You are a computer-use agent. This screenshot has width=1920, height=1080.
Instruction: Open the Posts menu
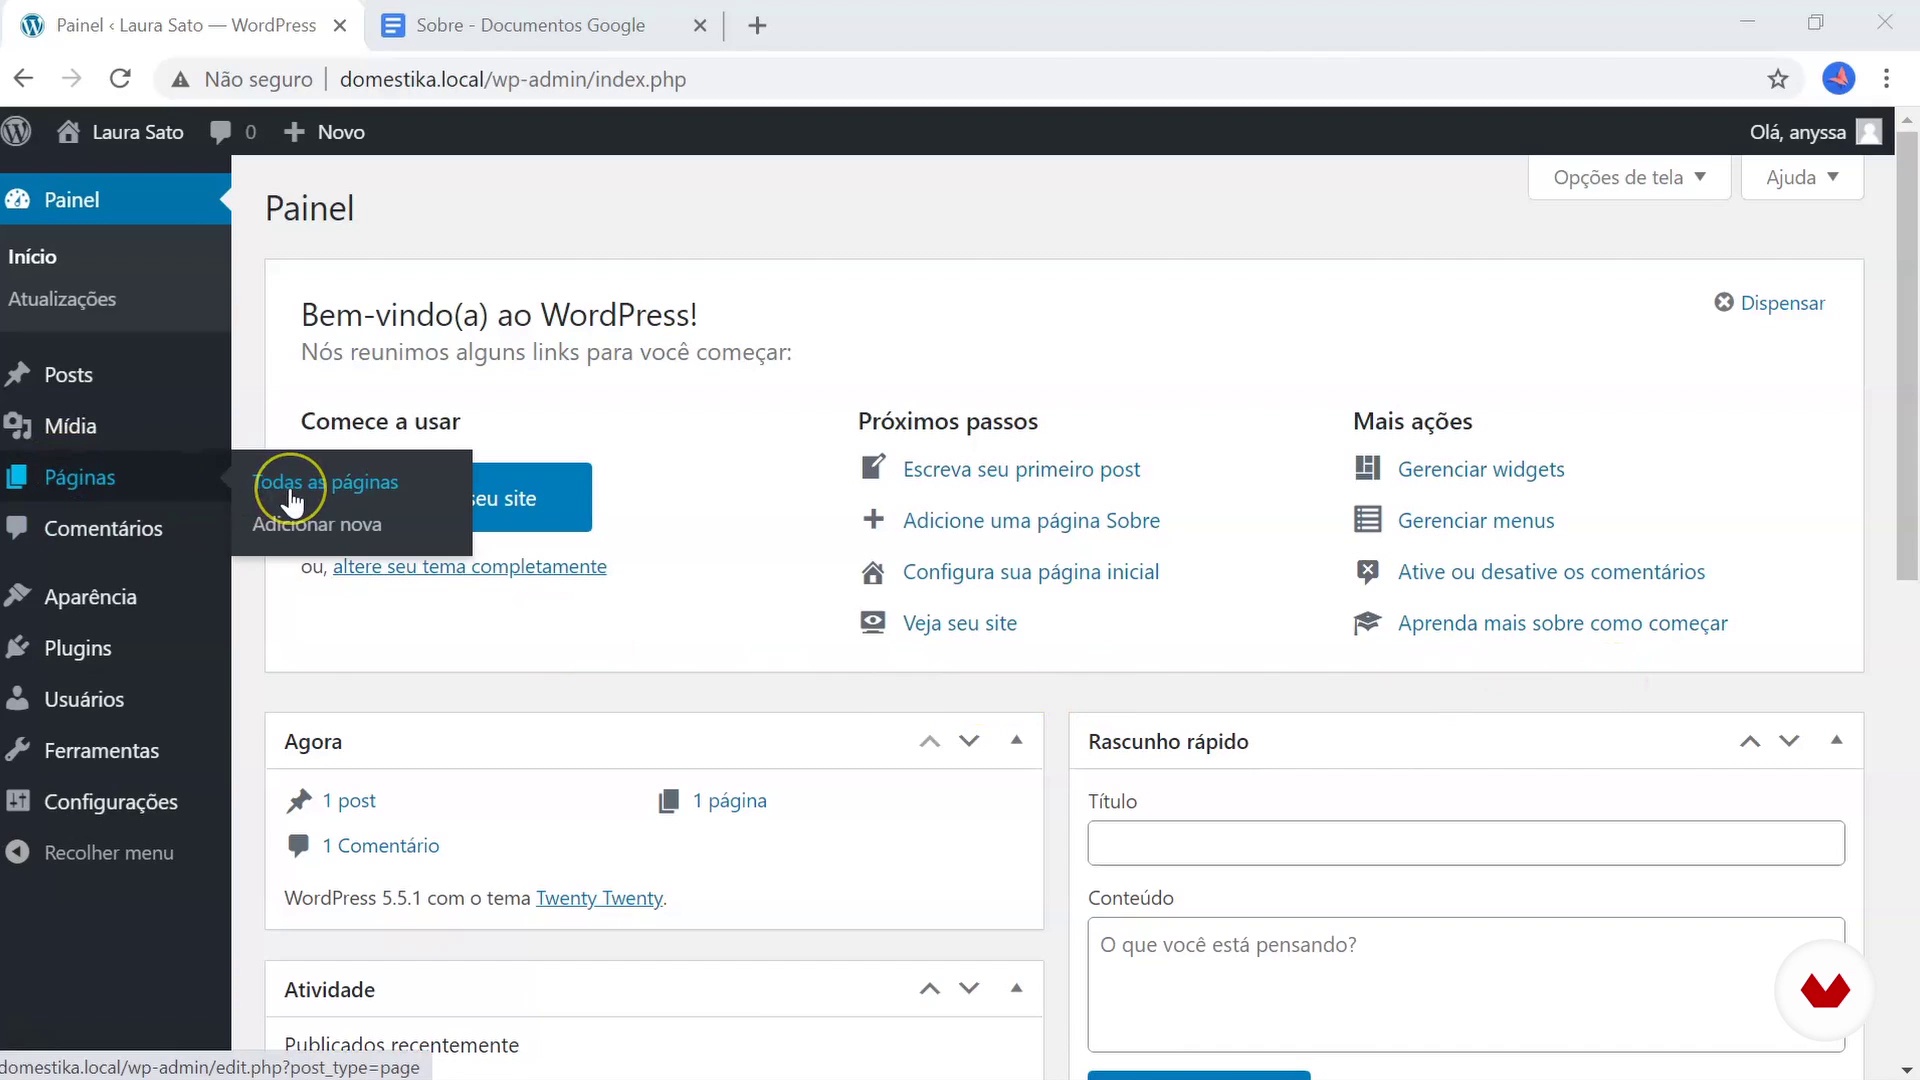tap(68, 375)
